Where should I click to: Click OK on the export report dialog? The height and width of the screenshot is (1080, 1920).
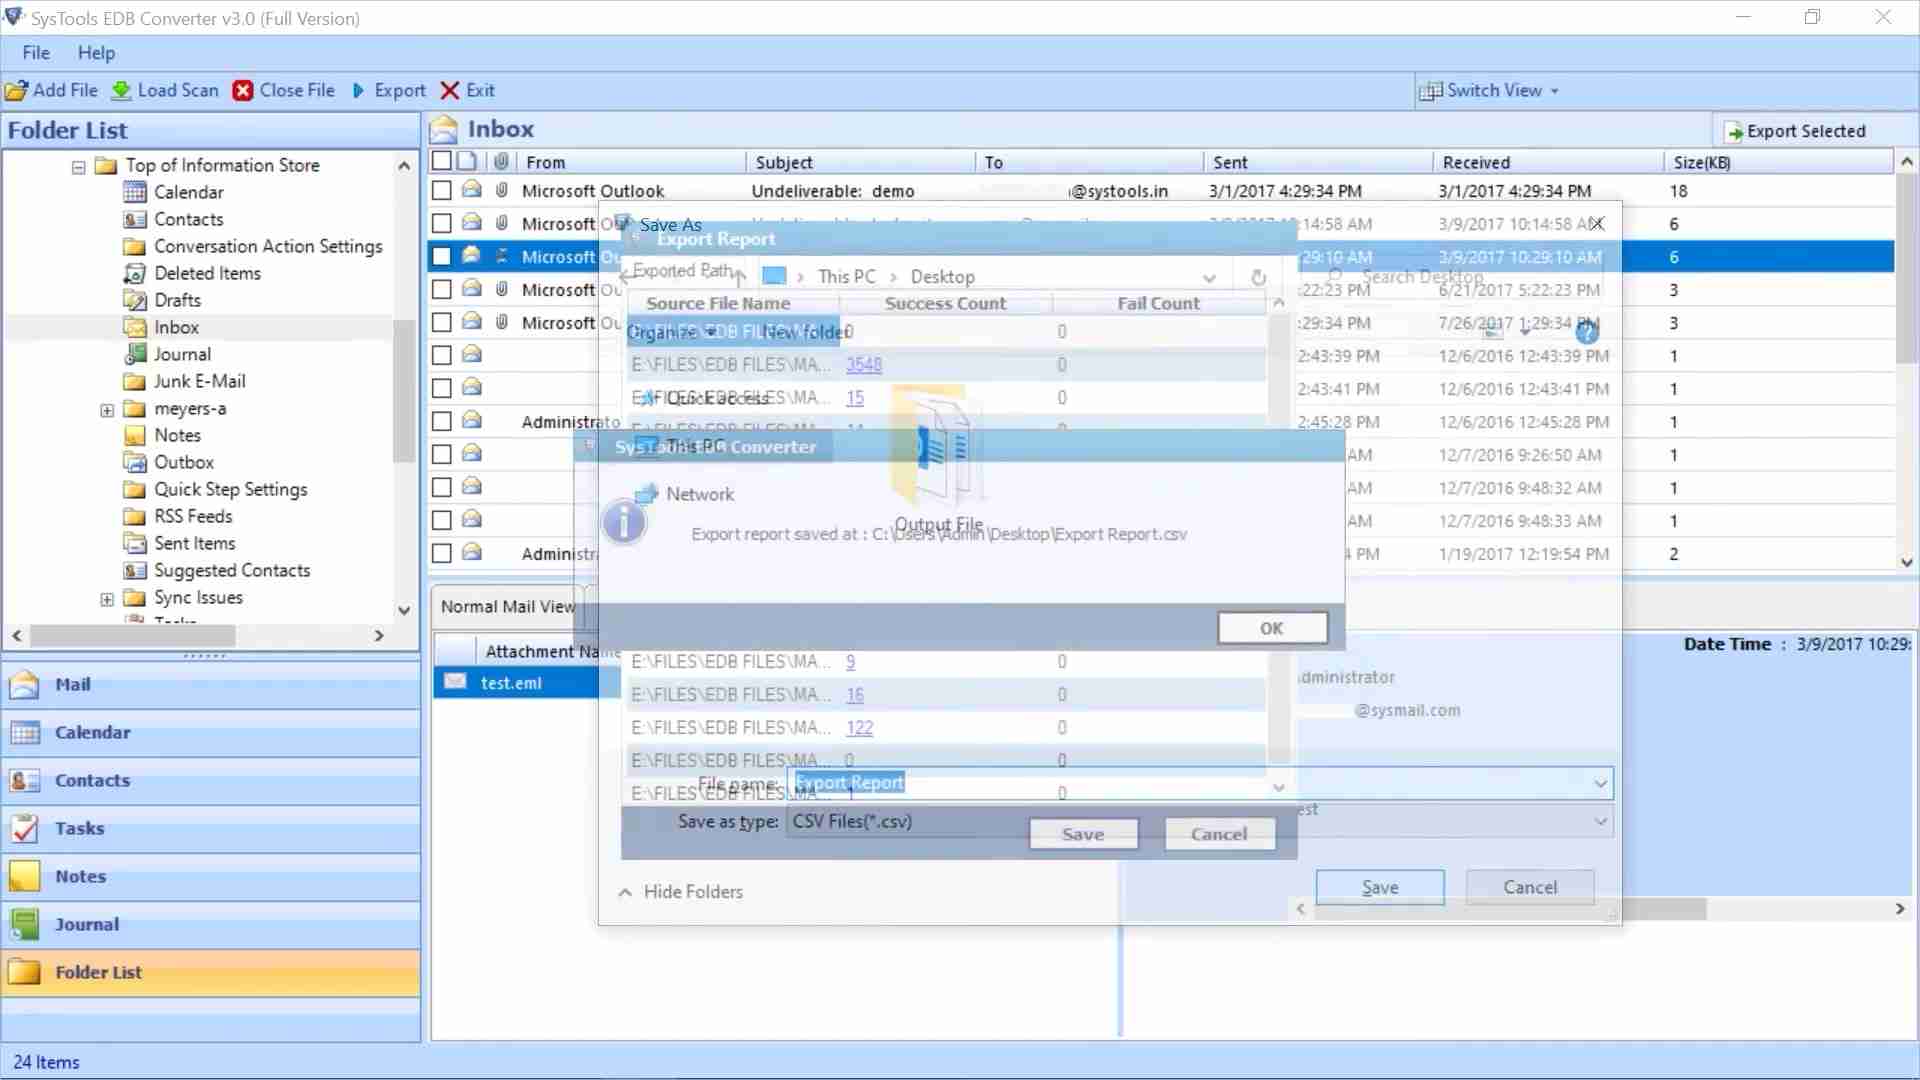pos(1271,627)
